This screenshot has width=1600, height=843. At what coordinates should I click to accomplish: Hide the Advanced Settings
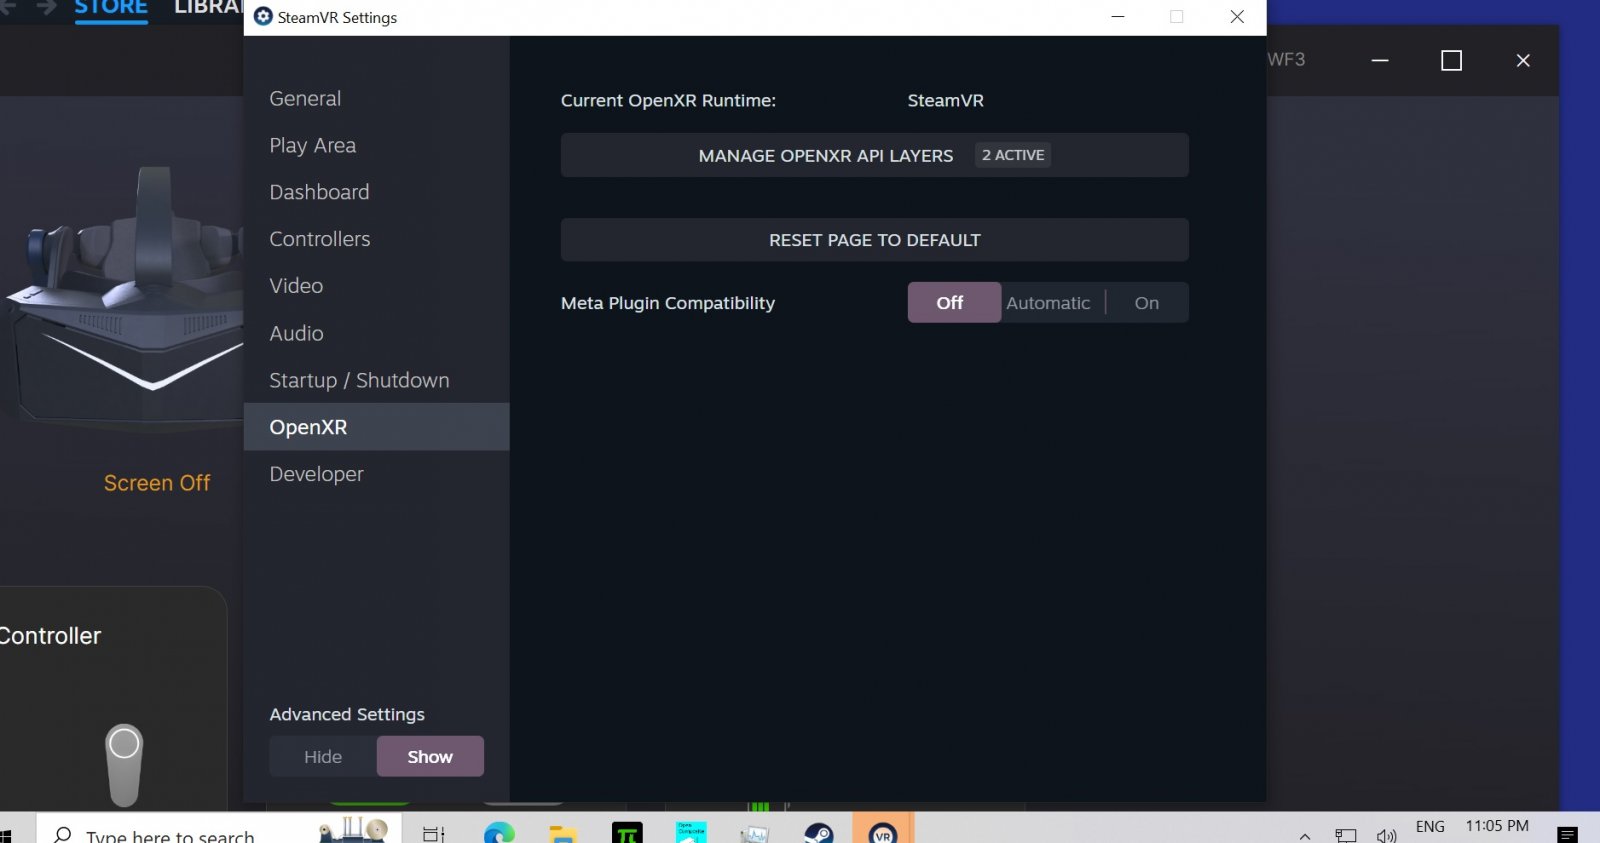pyautogui.click(x=323, y=757)
